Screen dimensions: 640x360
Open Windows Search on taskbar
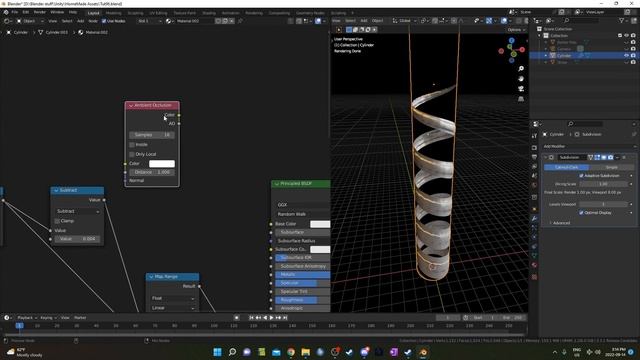(x=232, y=352)
